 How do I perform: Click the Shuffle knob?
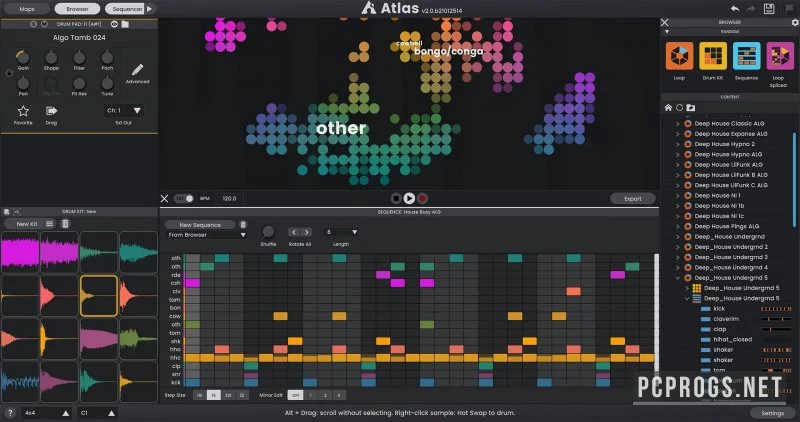(268, 232)
